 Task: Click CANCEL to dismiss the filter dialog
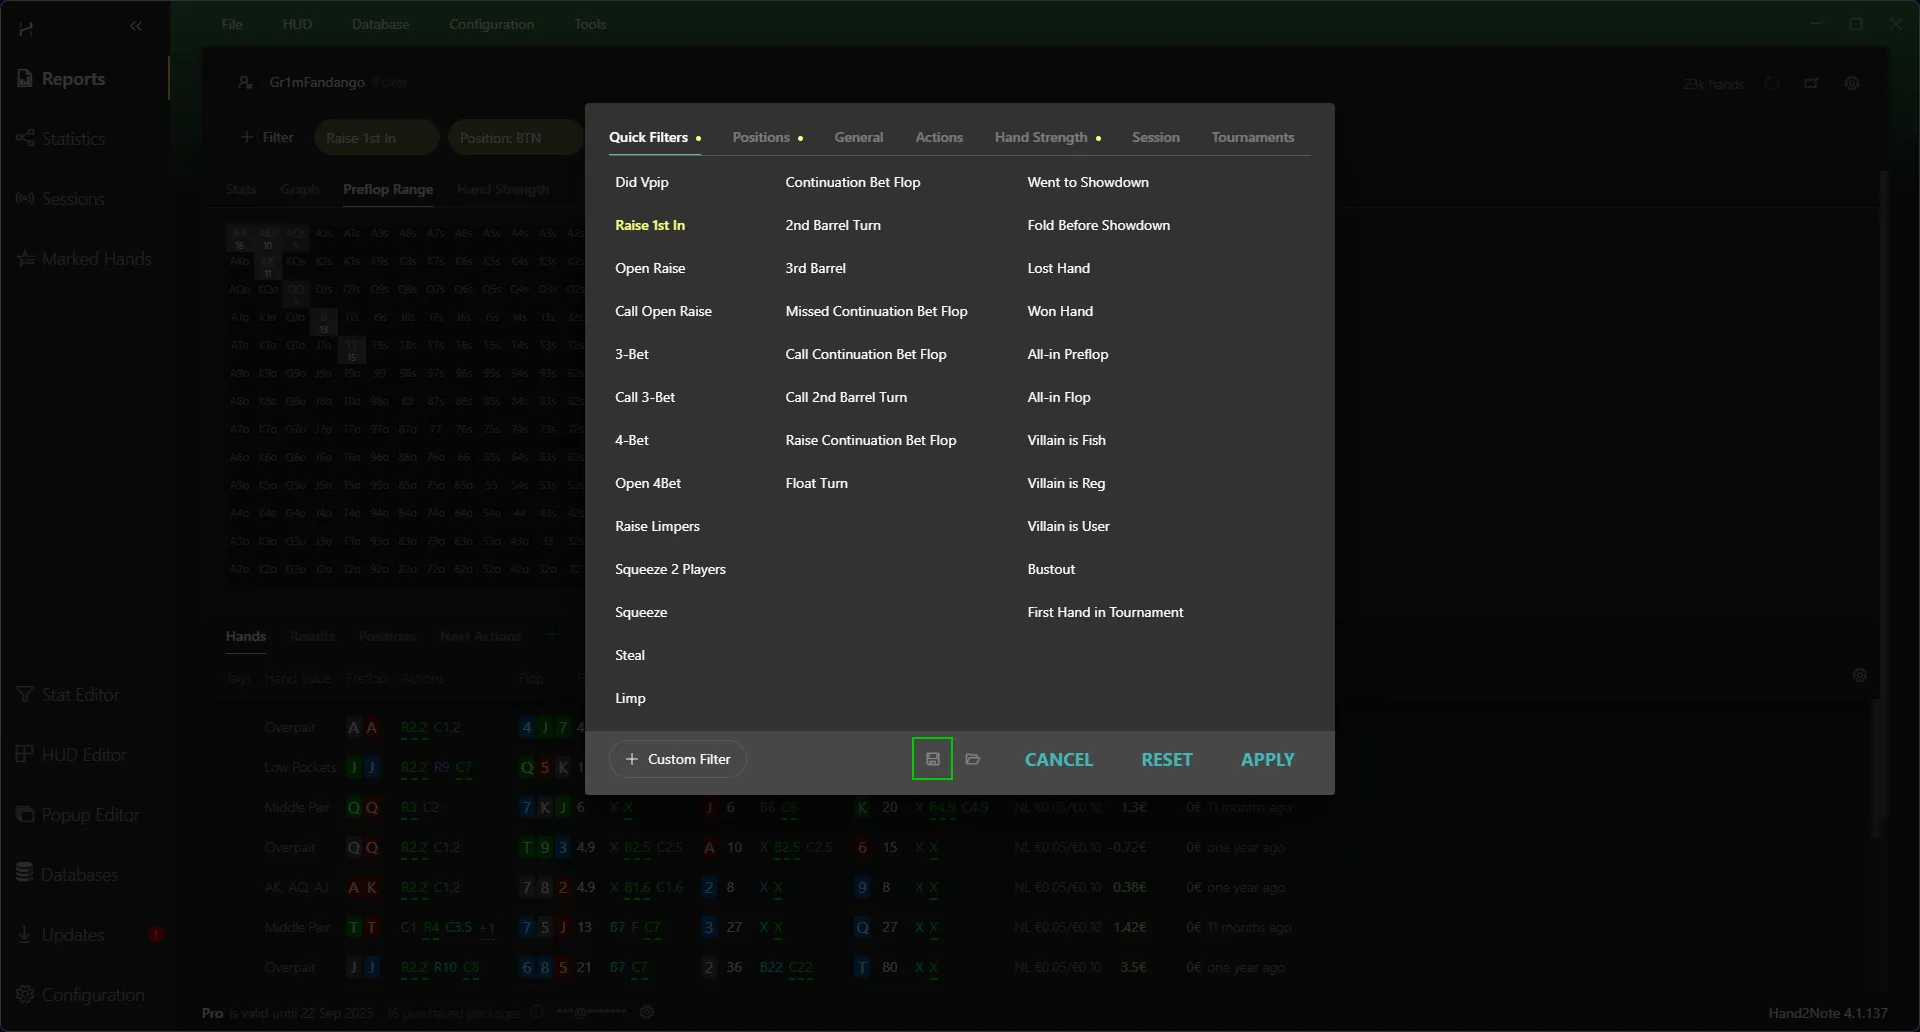(1058, 760)
